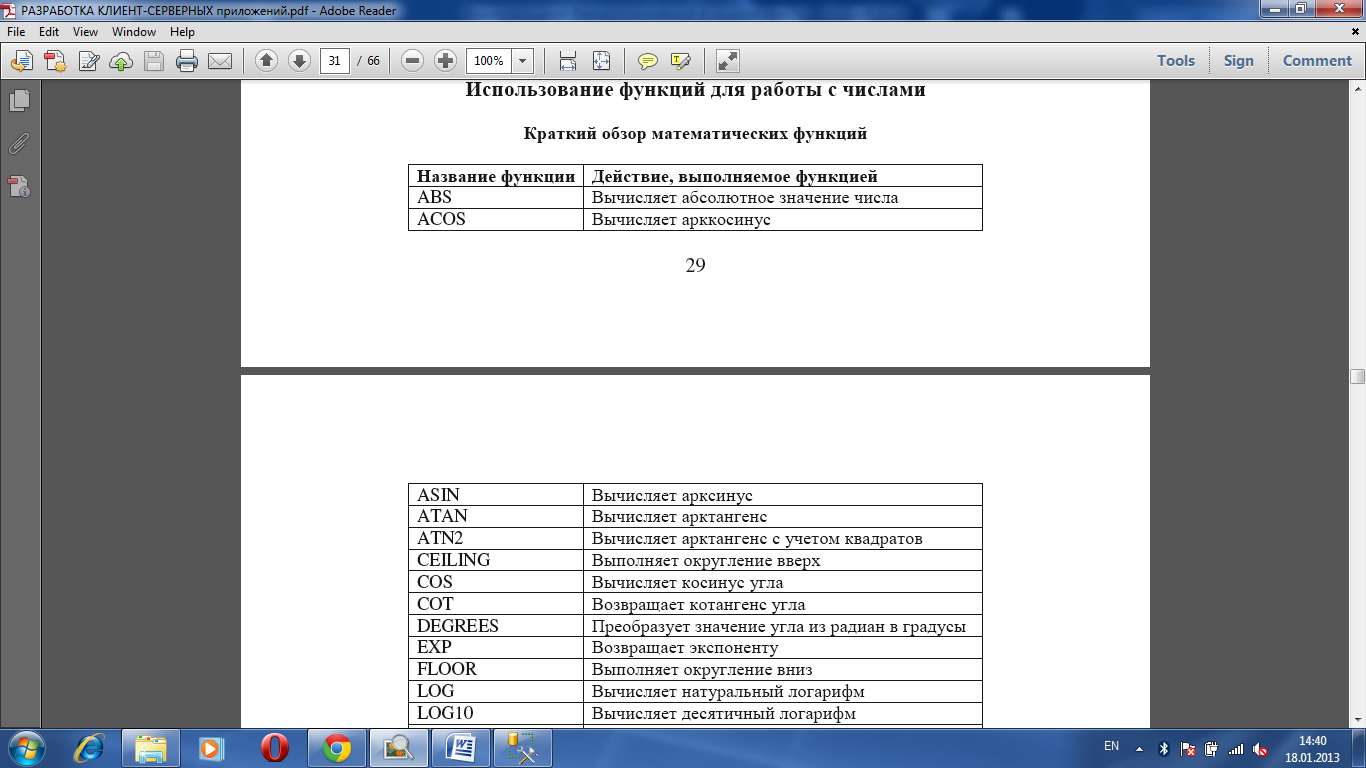Select the Highlight Text tool icon
The height and width of the screenshot is (768, 1366).
[681, 61]
